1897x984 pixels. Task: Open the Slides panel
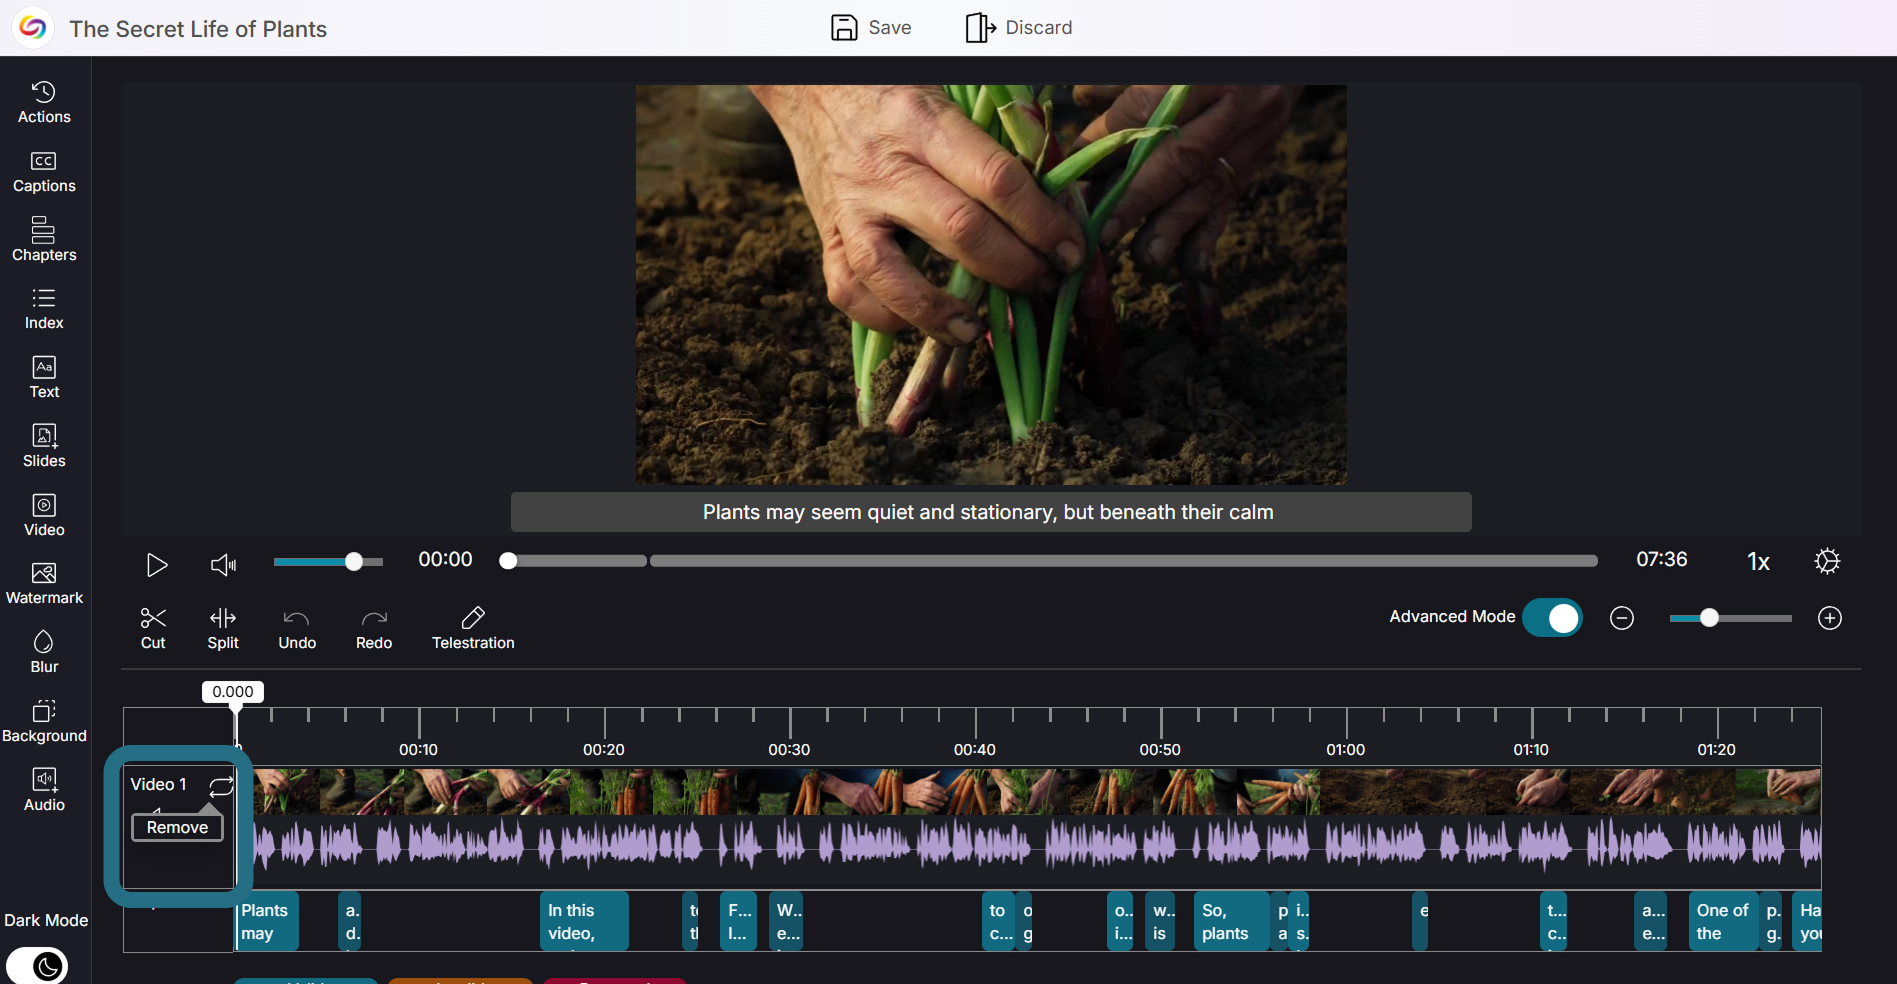click(x=44, y=447)
